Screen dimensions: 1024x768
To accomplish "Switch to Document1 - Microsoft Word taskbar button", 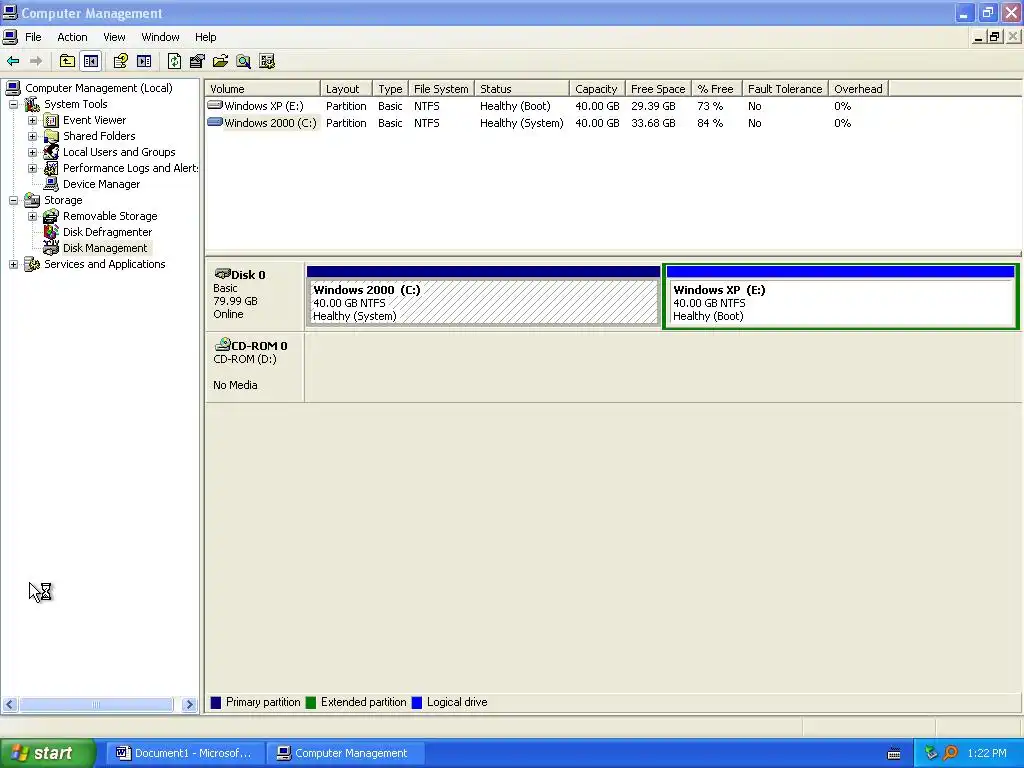I will pos(185,753).
